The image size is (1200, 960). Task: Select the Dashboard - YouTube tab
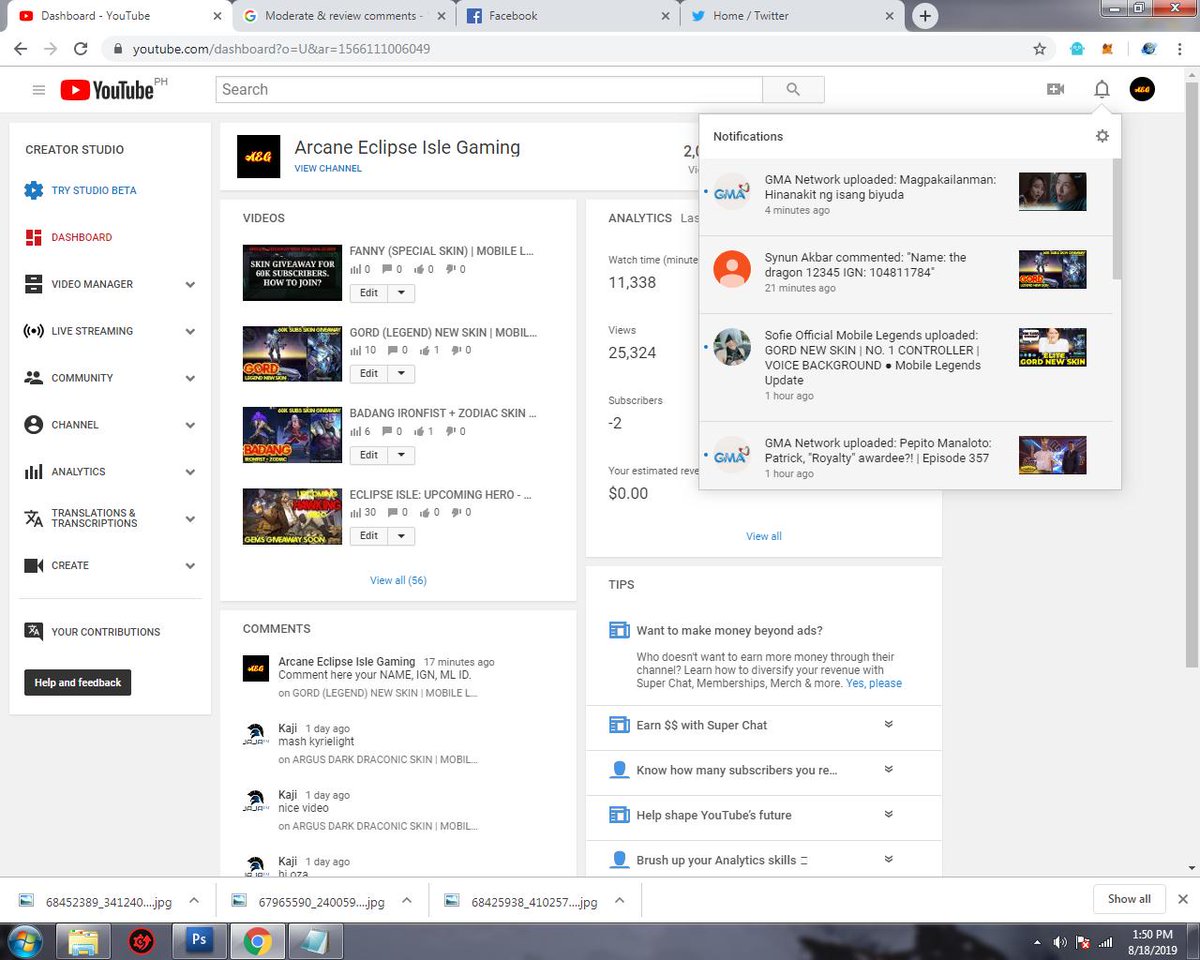[118, 16]
